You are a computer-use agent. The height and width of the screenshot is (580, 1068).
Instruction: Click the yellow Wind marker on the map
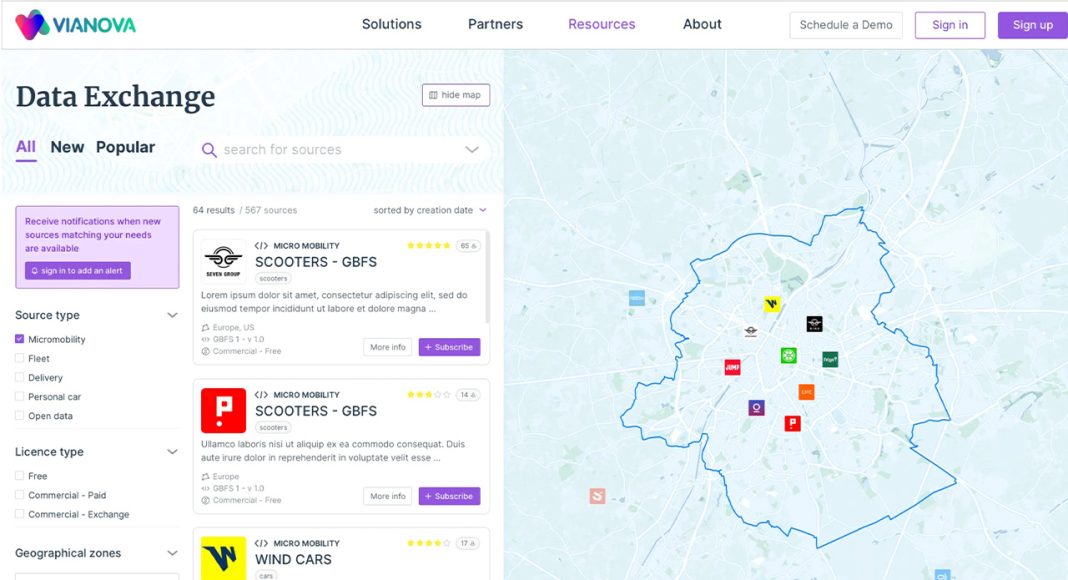(x=772, y=304)
